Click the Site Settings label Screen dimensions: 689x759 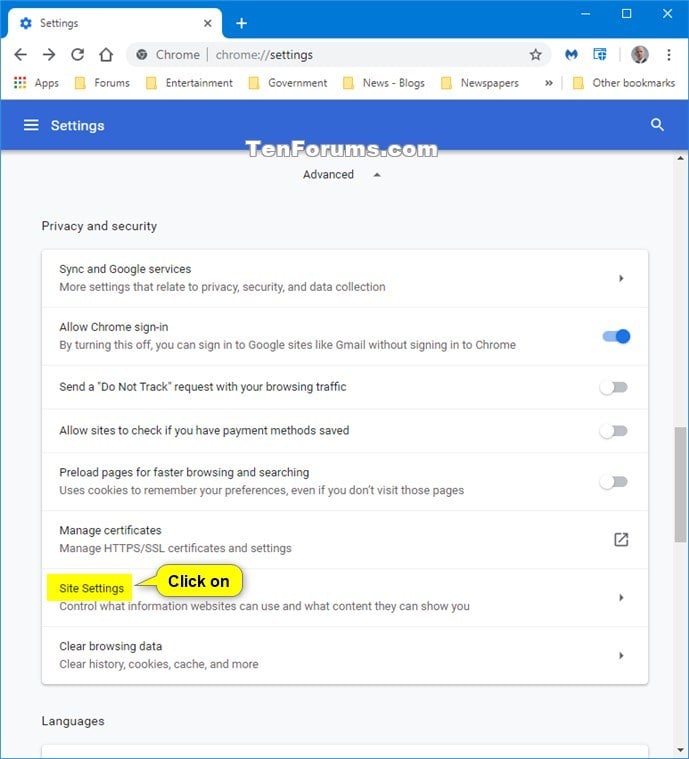coord(92,588)
